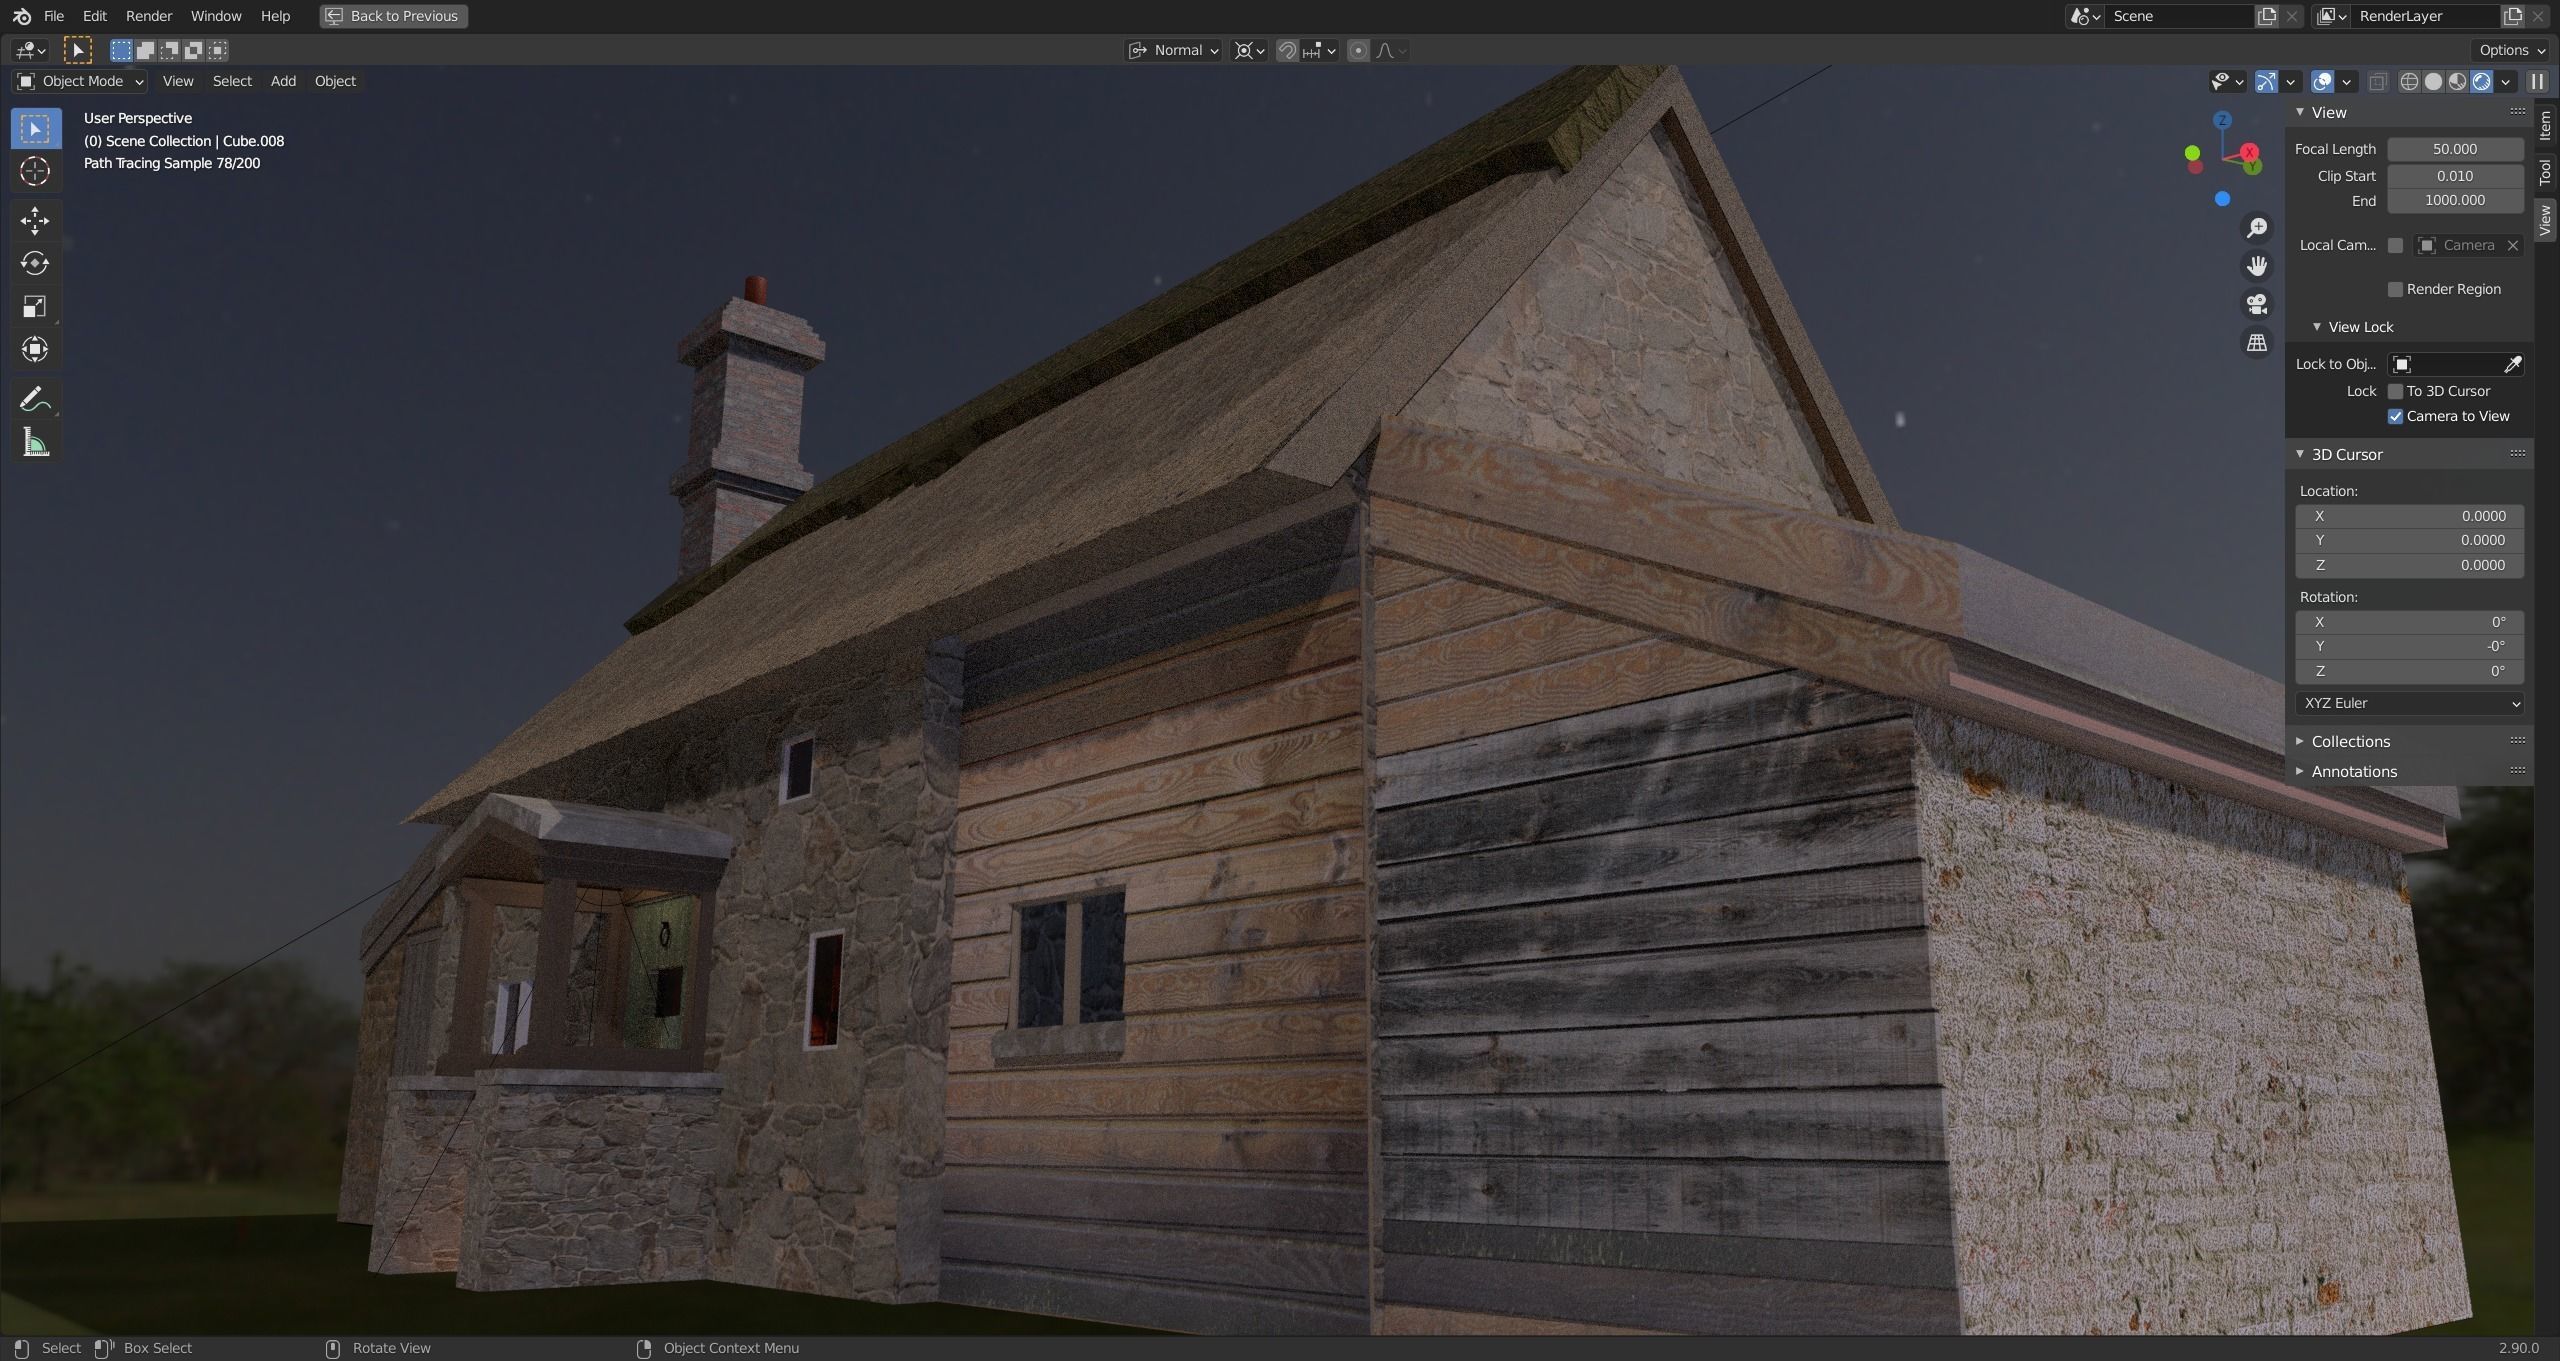This screenshot has width=2560, height=1361.
Task: Select the Measure tool
Action: [35, 442]
